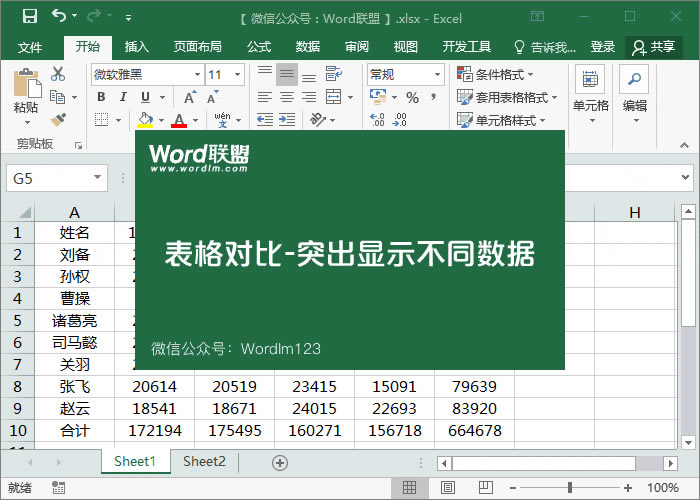This screenshot has width=700, height=500.
Task: Select cell A8 containing 张飞
Action: coord(74,387)
